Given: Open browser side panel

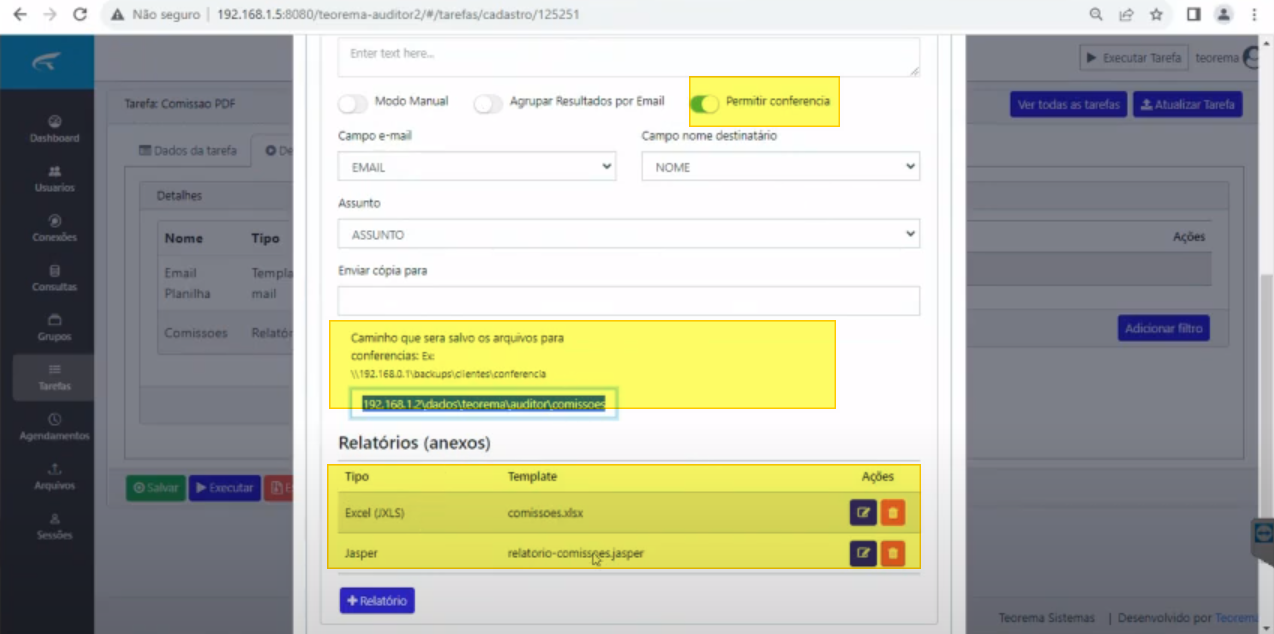Looking at the screenshot, I should [x=1193, y=15].
